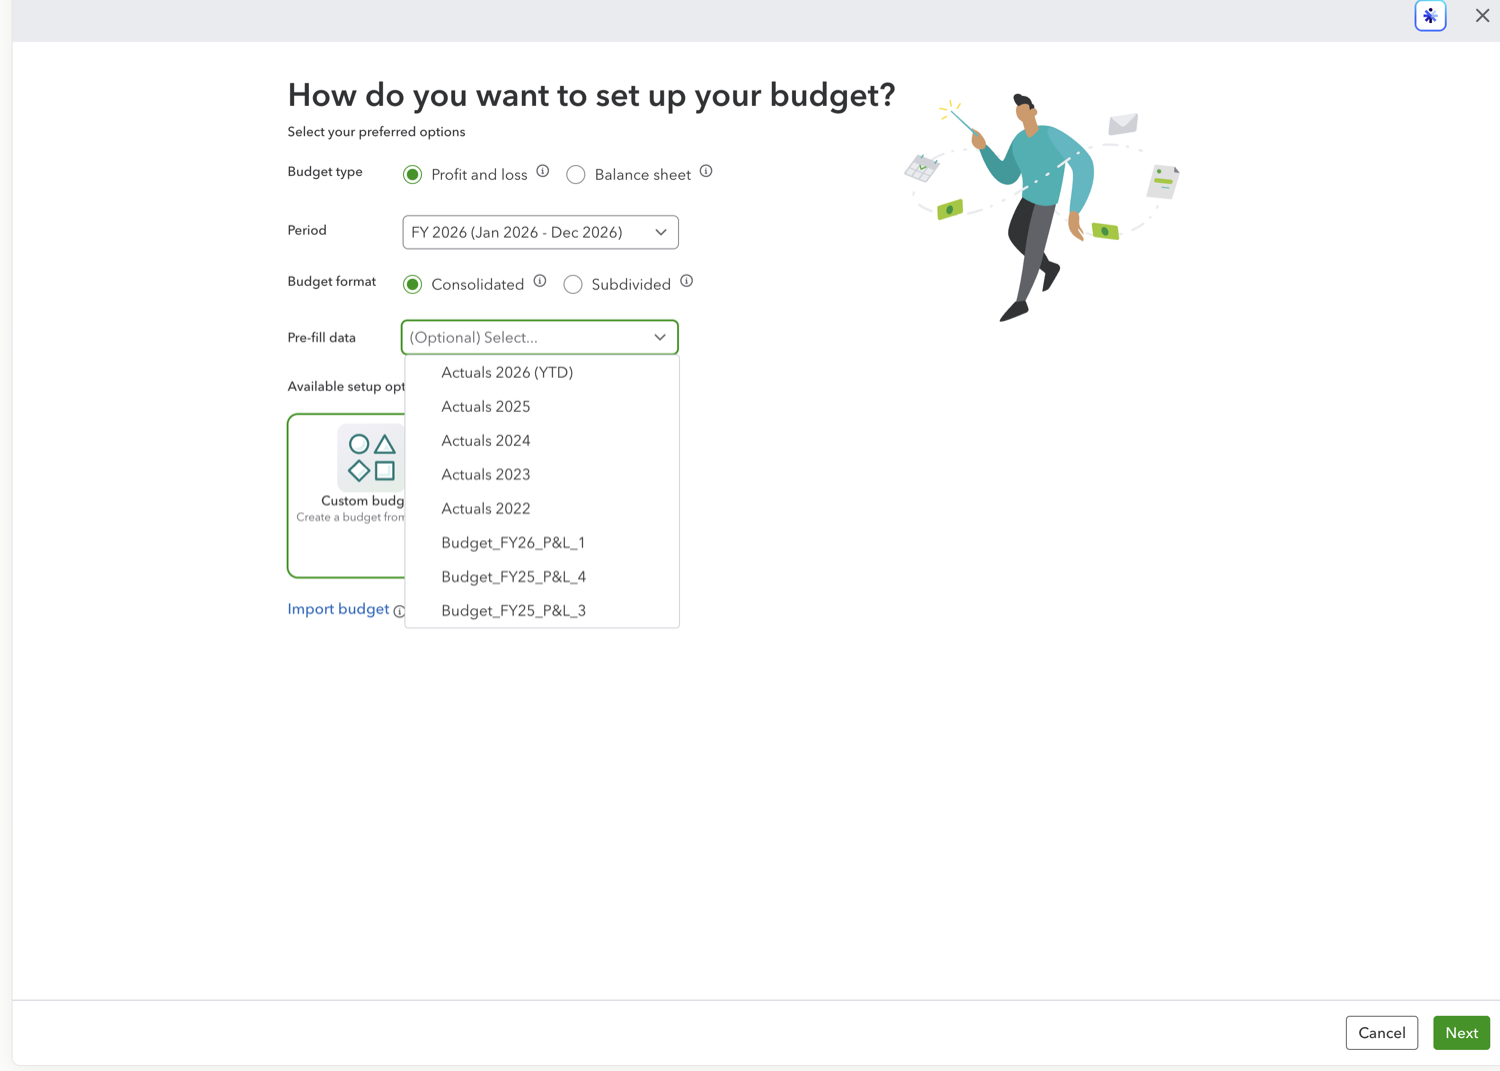
Task: Pick Actuals 2024 option
Action: (542, 440)
